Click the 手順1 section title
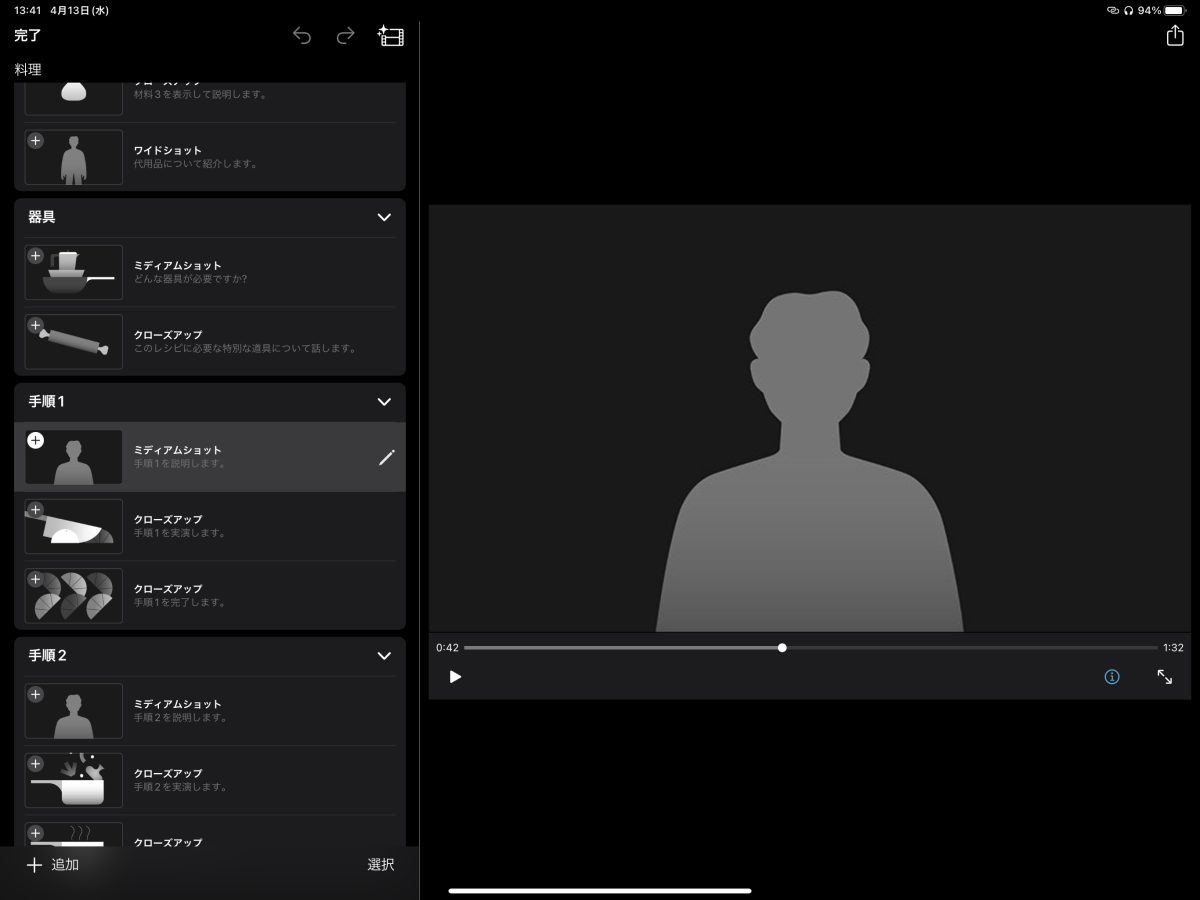The height and width of the screenshot is (900, 1200). 46,402
